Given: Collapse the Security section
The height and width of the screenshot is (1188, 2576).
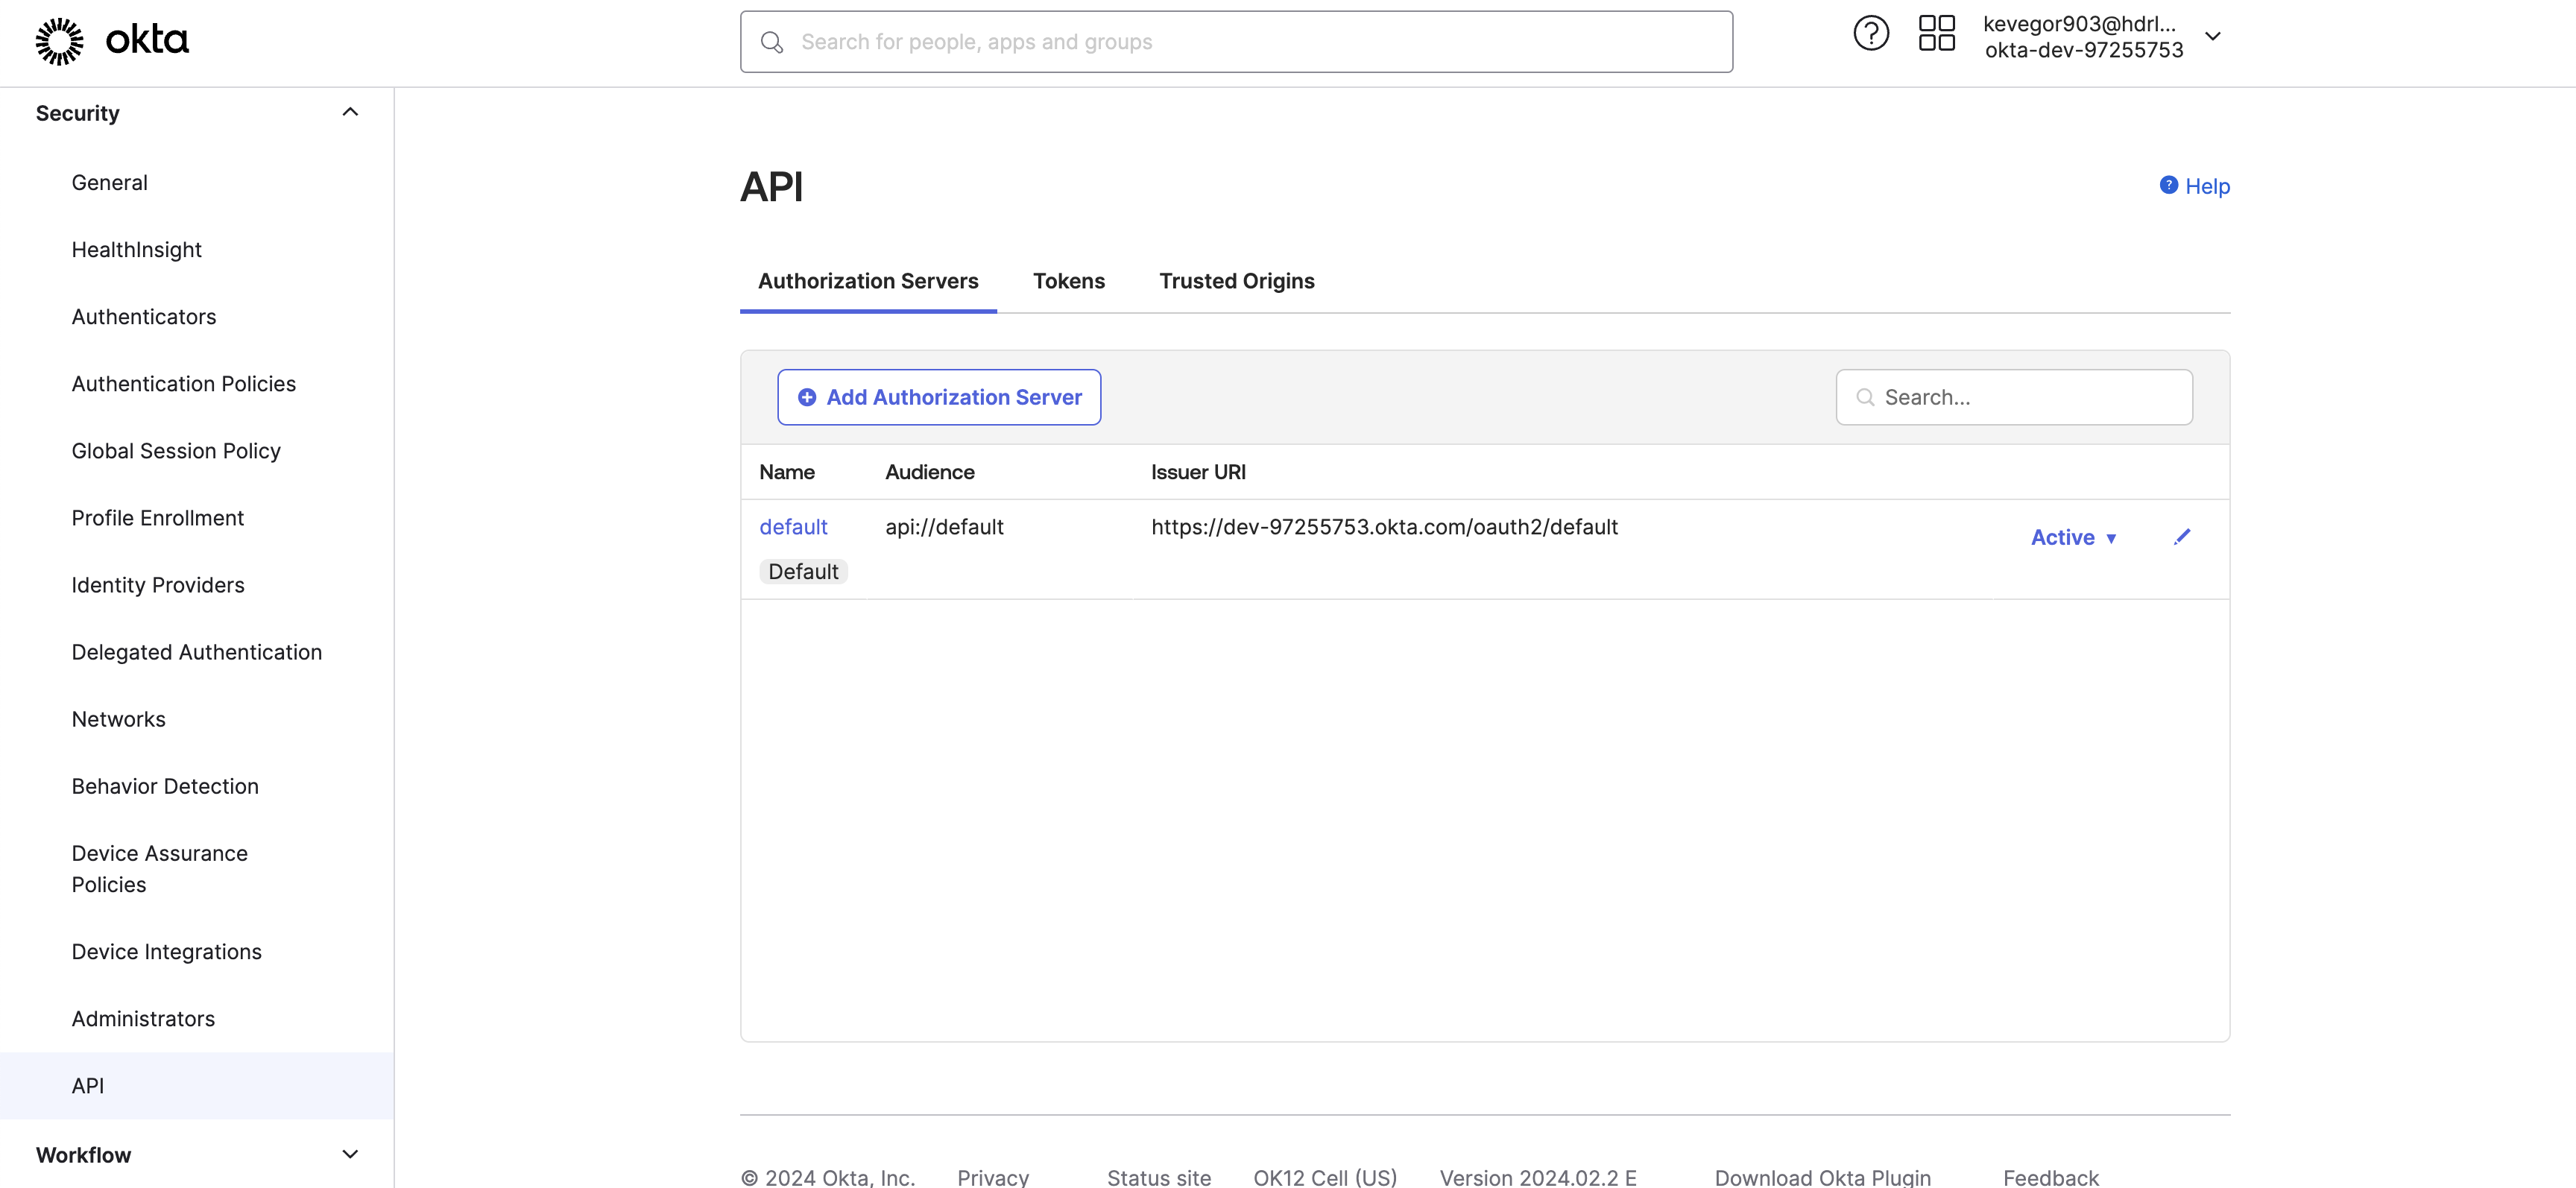Looking at the screenshot, I should pos(349,112).
